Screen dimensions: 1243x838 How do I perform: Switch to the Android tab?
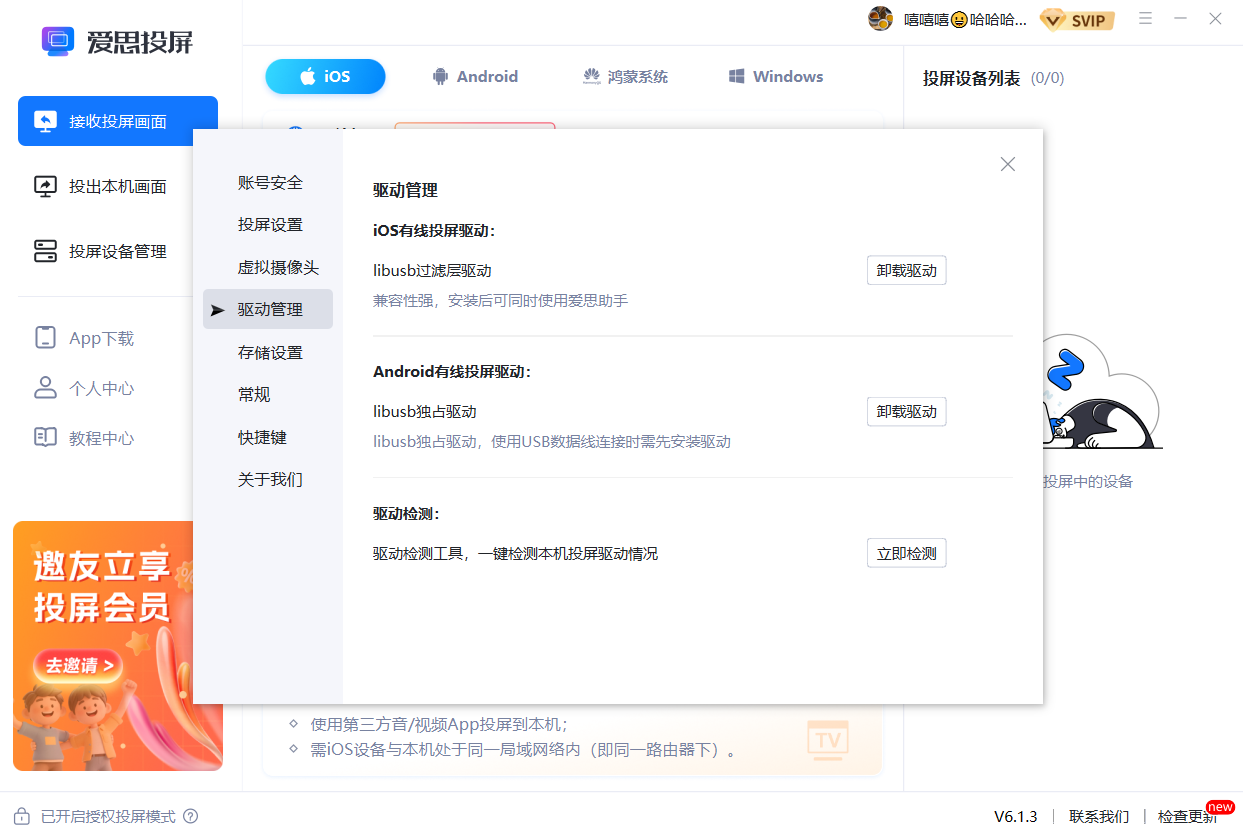[x=474, y=76]
